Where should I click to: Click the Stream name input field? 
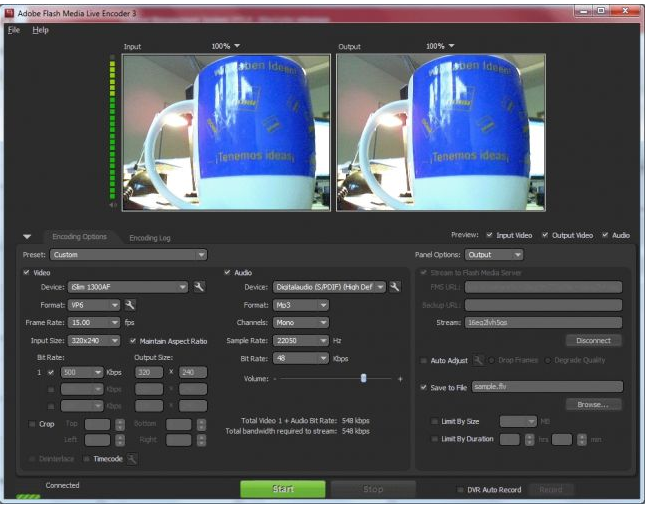click(x=542, y=323)
